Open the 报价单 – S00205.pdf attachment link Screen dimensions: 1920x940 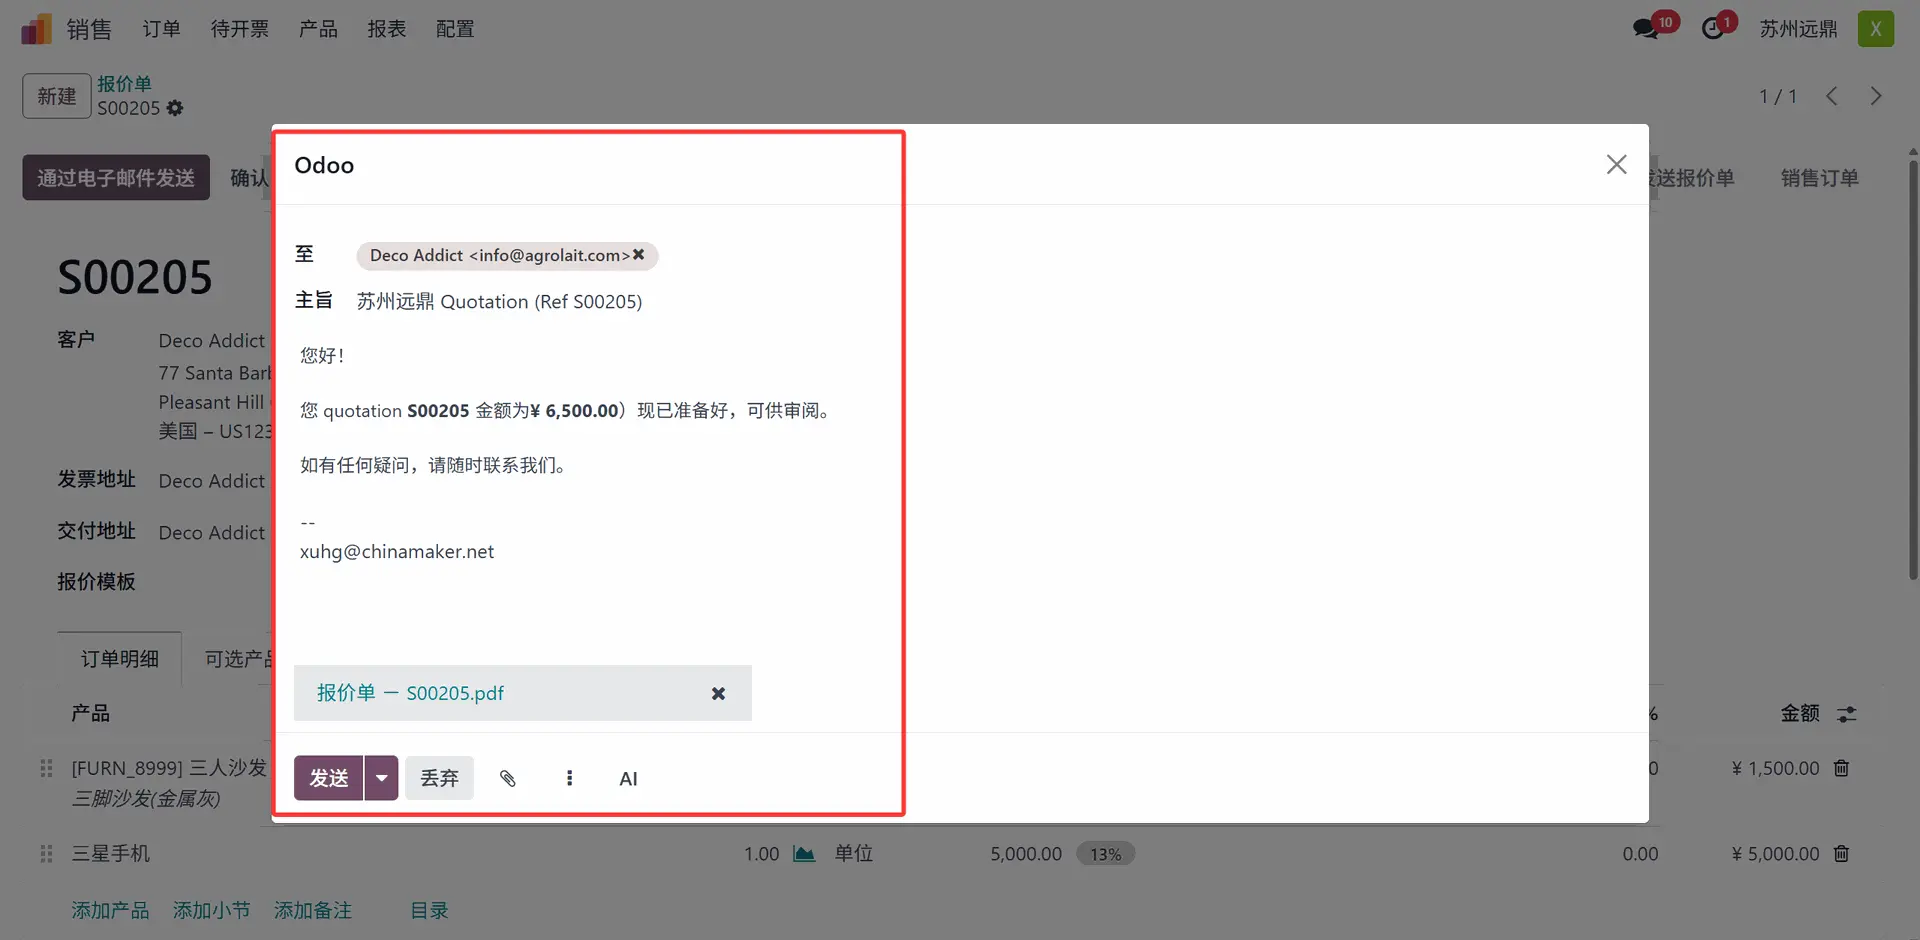click(x=410, y=693)
